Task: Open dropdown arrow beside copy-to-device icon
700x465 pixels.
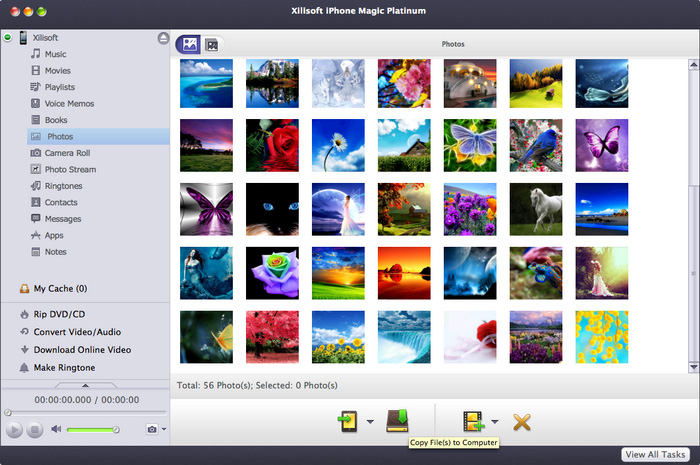Action: pyautogui.click(x=370, y=422)
